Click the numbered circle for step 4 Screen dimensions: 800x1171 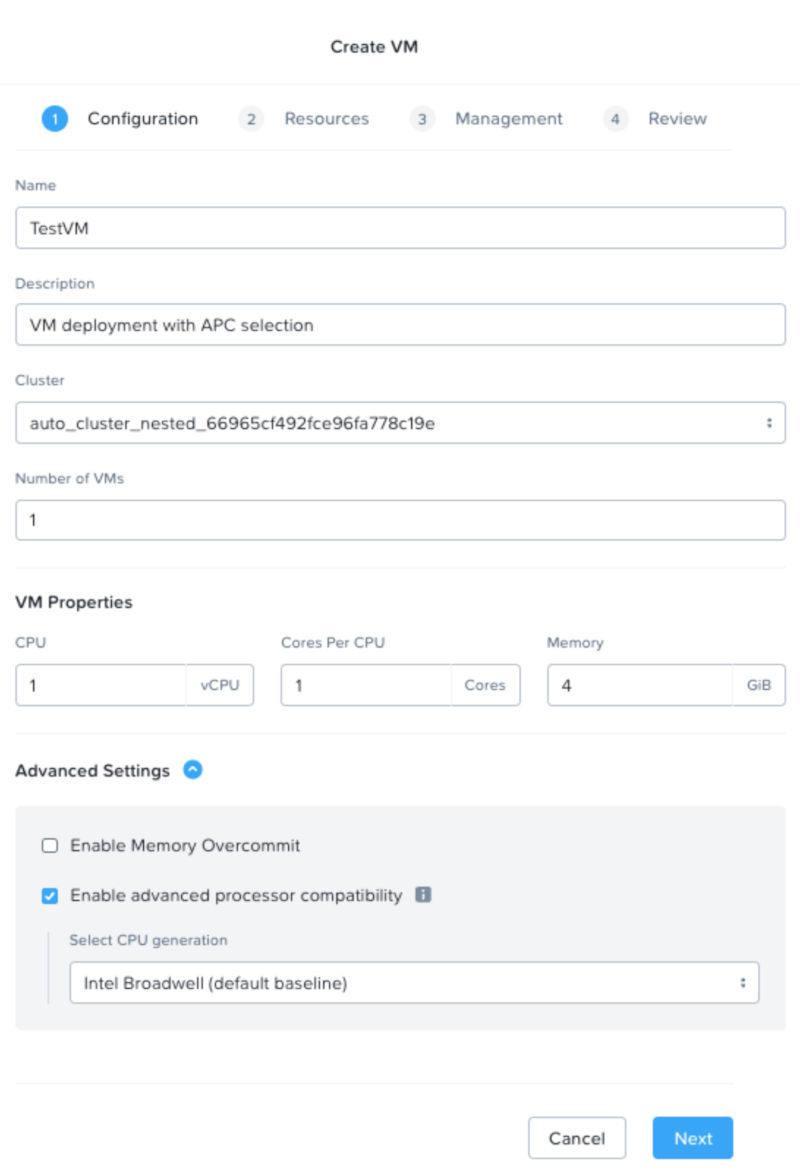point(616,118)
